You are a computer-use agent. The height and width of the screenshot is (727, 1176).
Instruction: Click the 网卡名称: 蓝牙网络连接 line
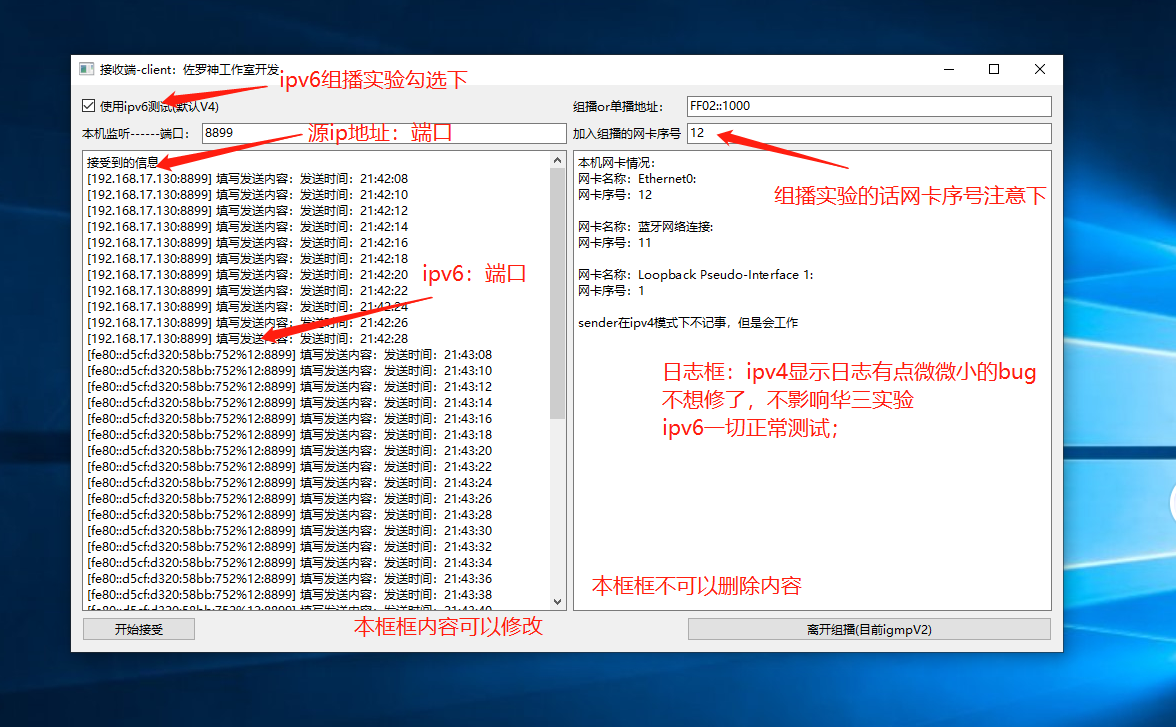tap(646, 227)
